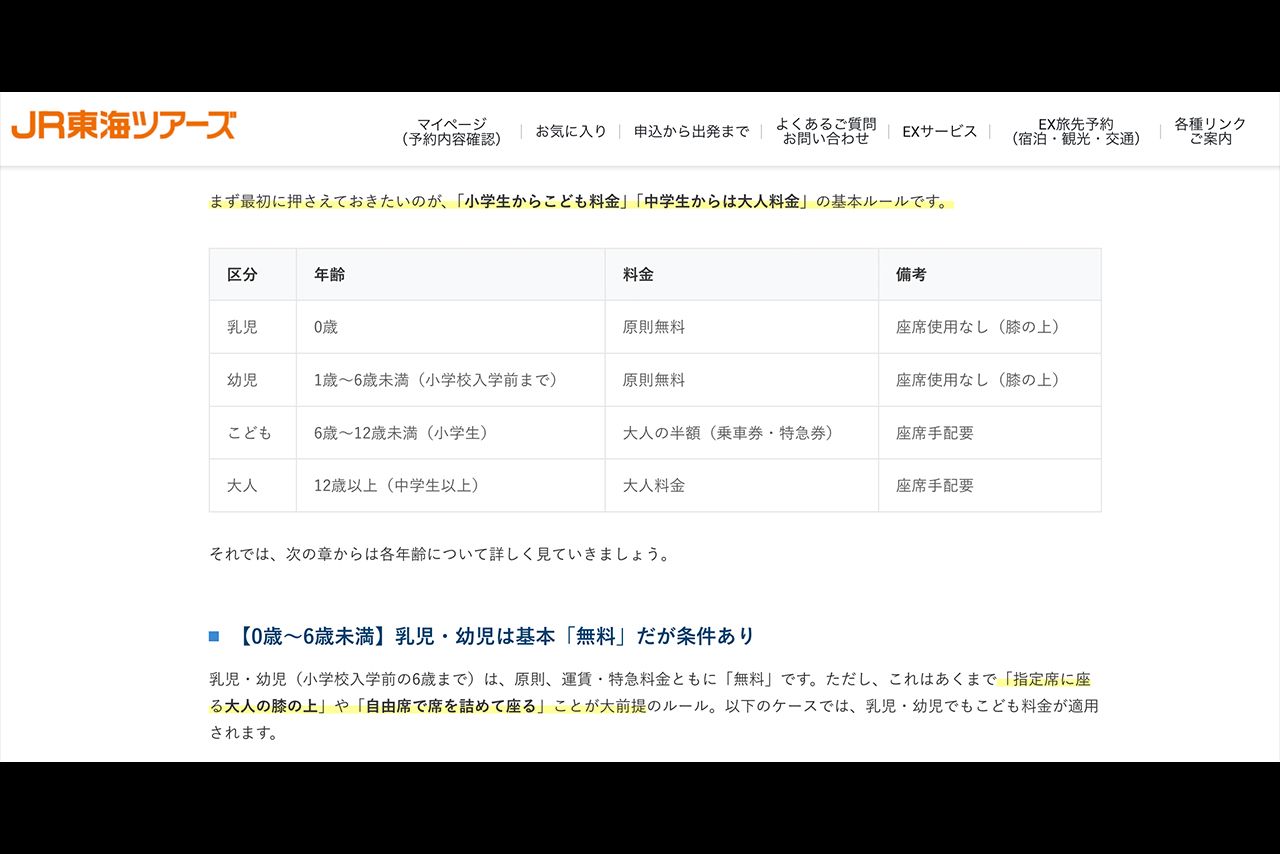Click the JR東海ツアーズ logo
Viewport: 1280px width, 854px height.
point(124,126)
